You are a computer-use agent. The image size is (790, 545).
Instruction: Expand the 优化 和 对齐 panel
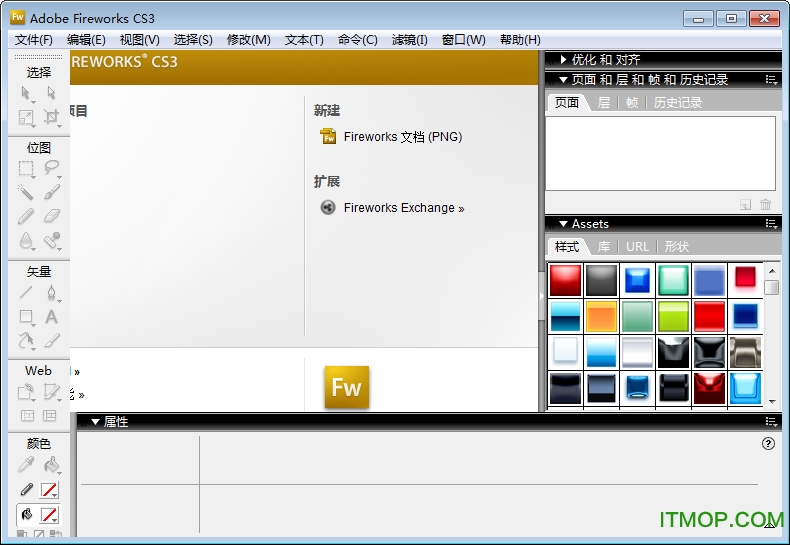pos(563,59)
